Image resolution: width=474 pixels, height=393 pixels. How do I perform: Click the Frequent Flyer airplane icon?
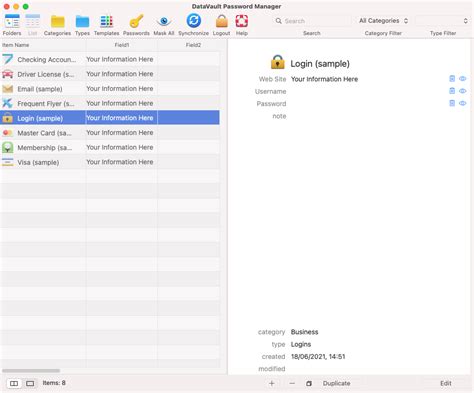[8, 103]
